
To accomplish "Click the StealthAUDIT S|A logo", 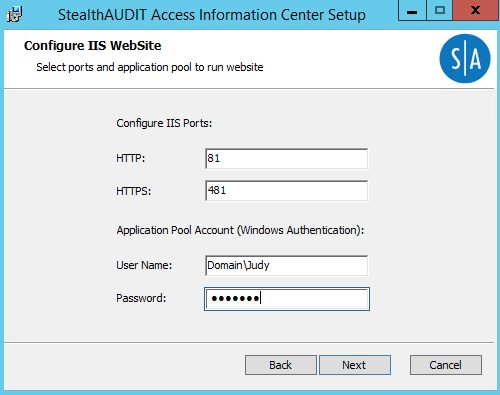I will coord(465,59).
